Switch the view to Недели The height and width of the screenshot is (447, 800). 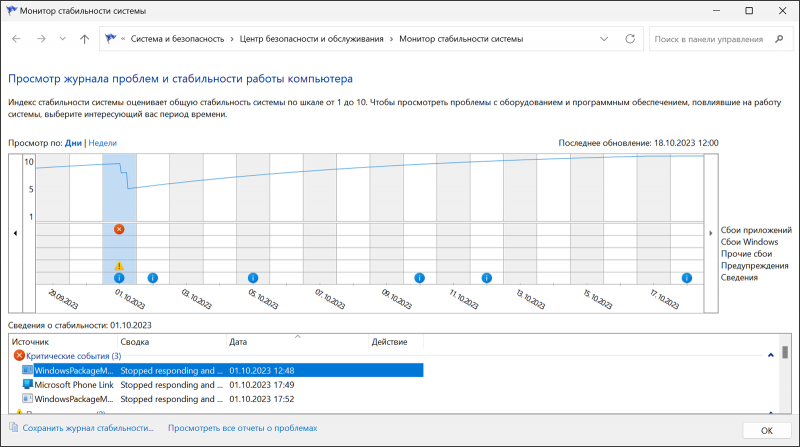tap(103, 143)
